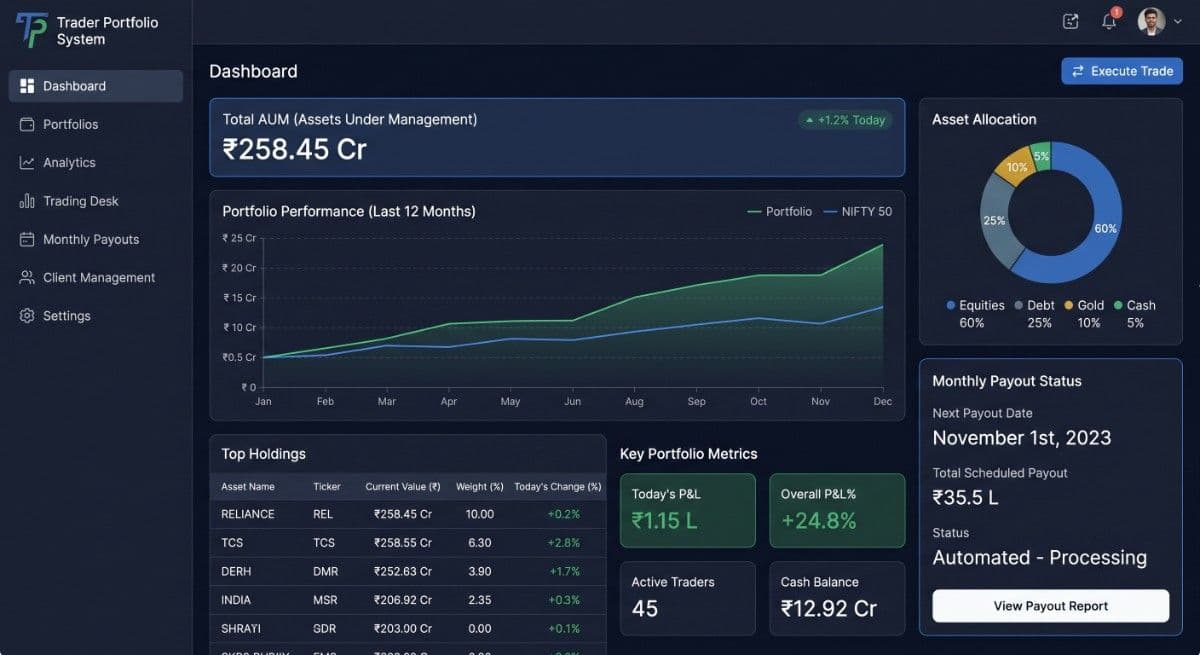Click the Dashboard grid icon

click(x=27, y=86)
